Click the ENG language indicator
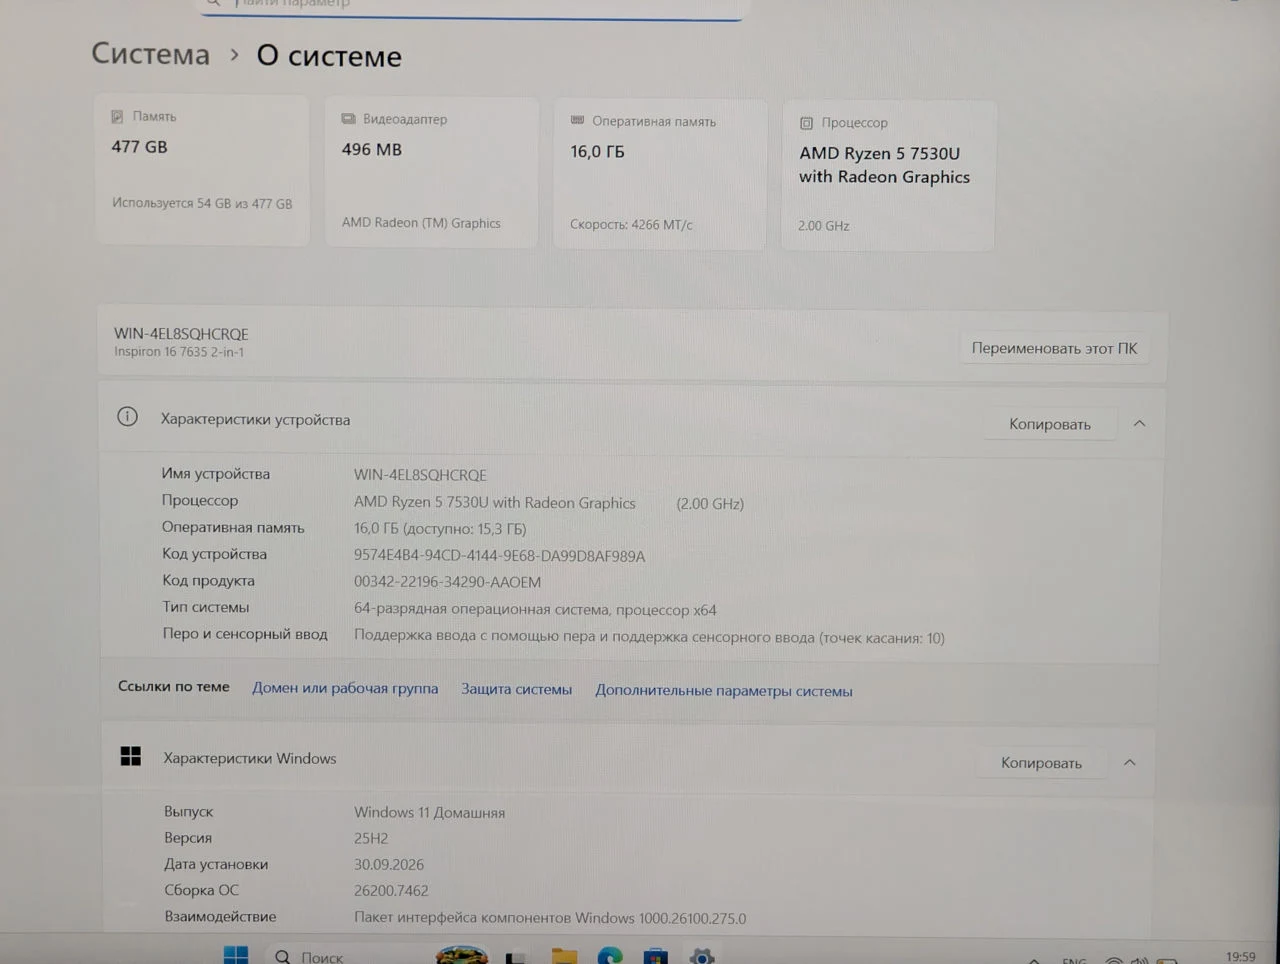Image resolution: width=1280 pixels, height=964 pixels. (1074, 960)
